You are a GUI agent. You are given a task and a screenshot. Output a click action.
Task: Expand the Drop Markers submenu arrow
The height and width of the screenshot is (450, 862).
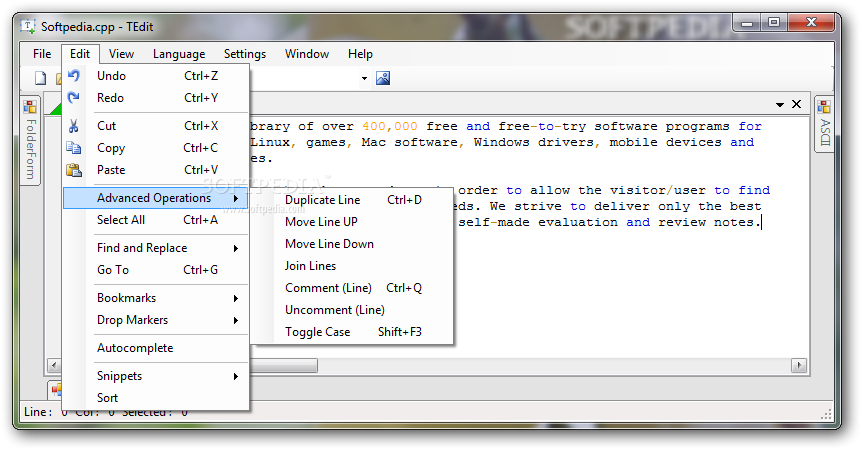(x=236, y=320)
